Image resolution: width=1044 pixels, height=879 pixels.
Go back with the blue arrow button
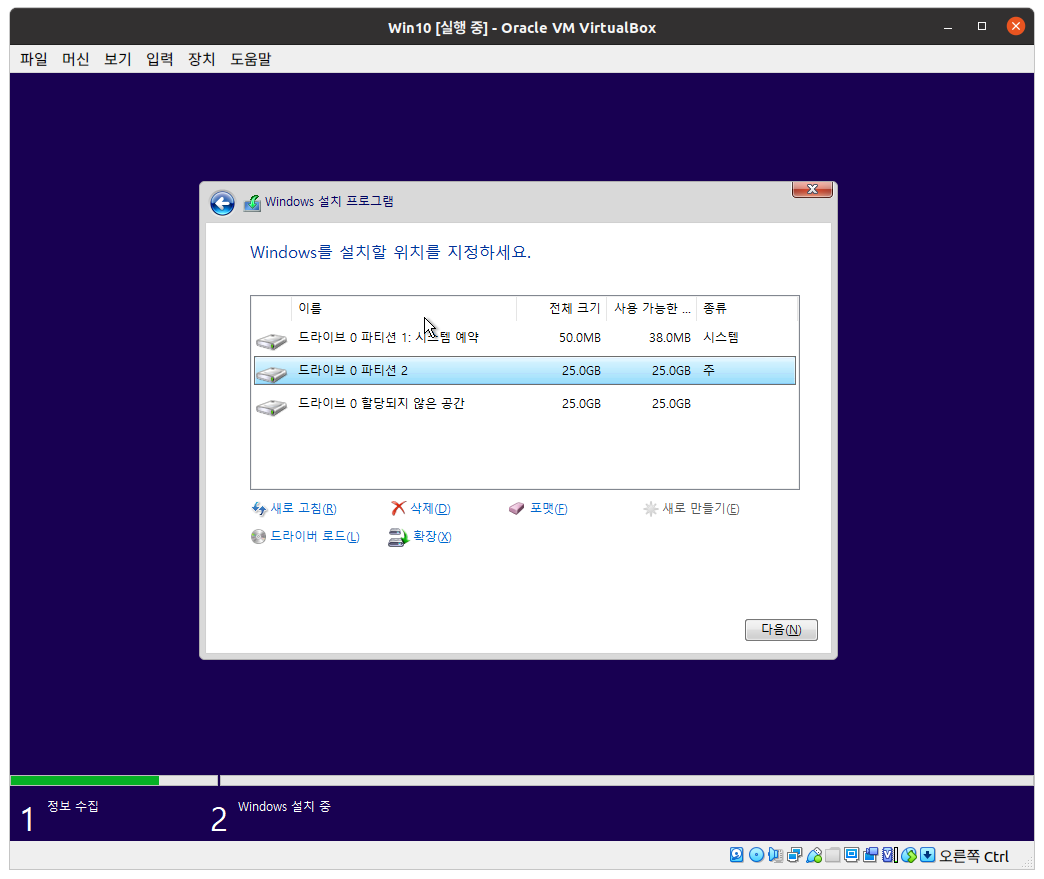click(x=222, y=202)
